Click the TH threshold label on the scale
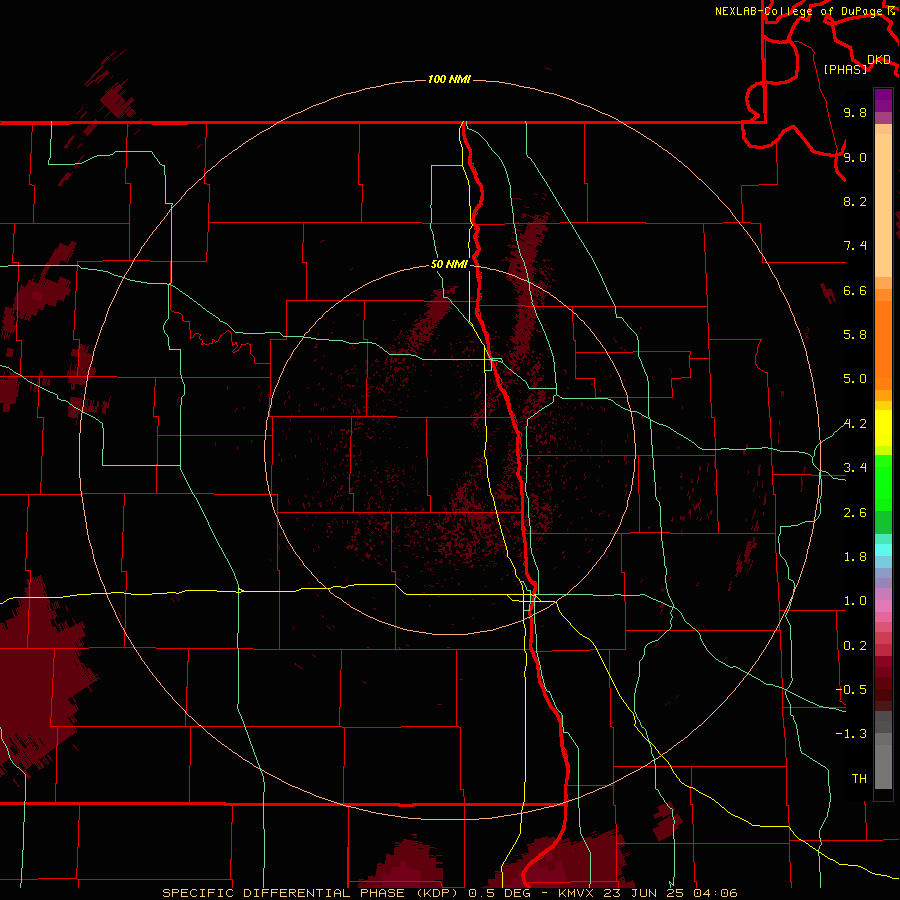The height and width of the screenshot is (900, 900). [x=859, y=778]
